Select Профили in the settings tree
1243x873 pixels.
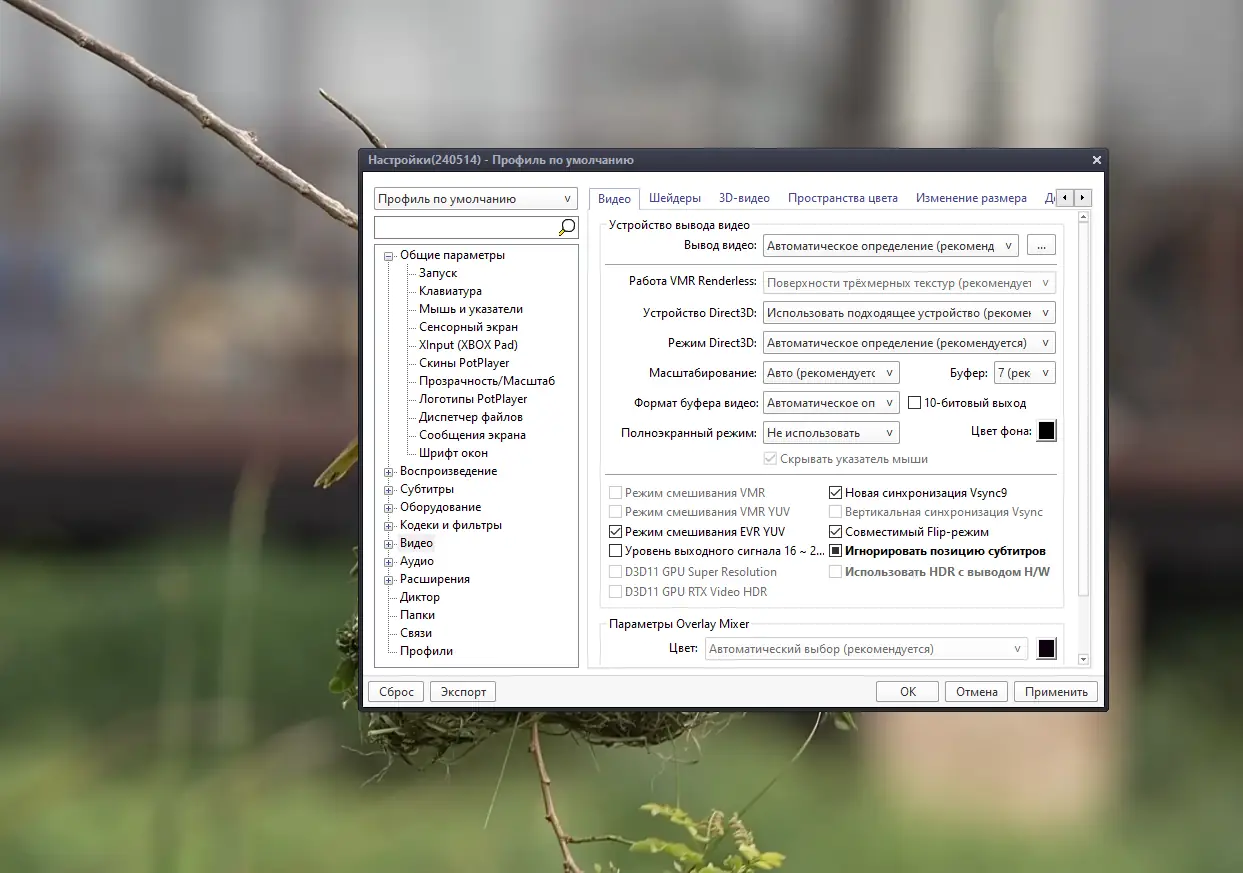click(x=426, y=651)
